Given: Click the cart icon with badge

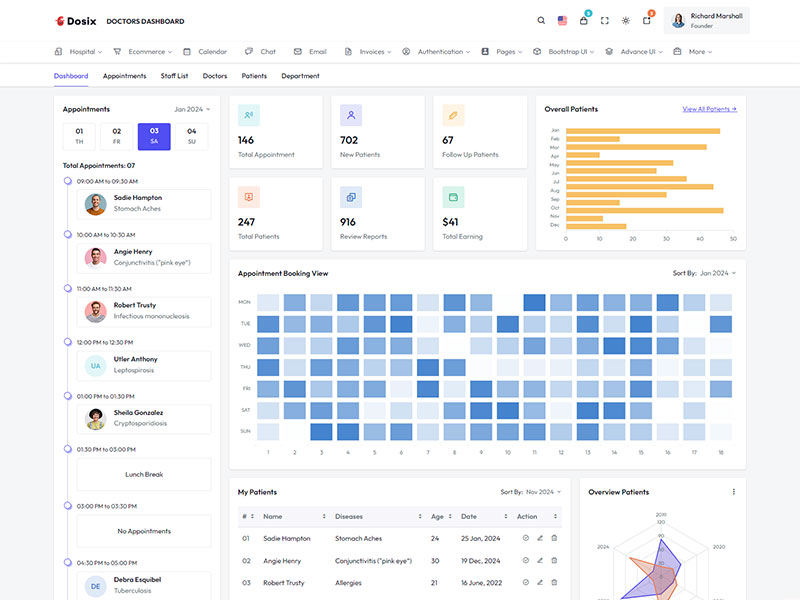Looking at the screenshot, I should [x=583, y=18].
